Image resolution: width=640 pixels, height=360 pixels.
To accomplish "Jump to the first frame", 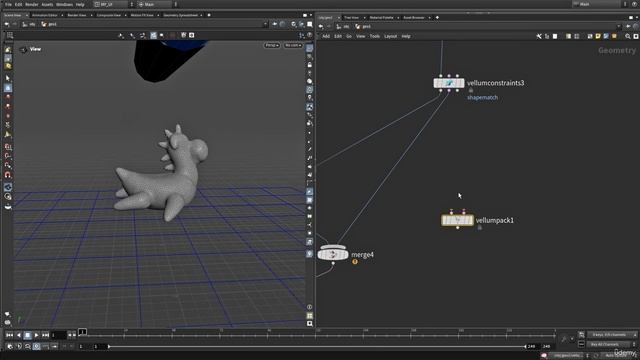I will [9, 335].
